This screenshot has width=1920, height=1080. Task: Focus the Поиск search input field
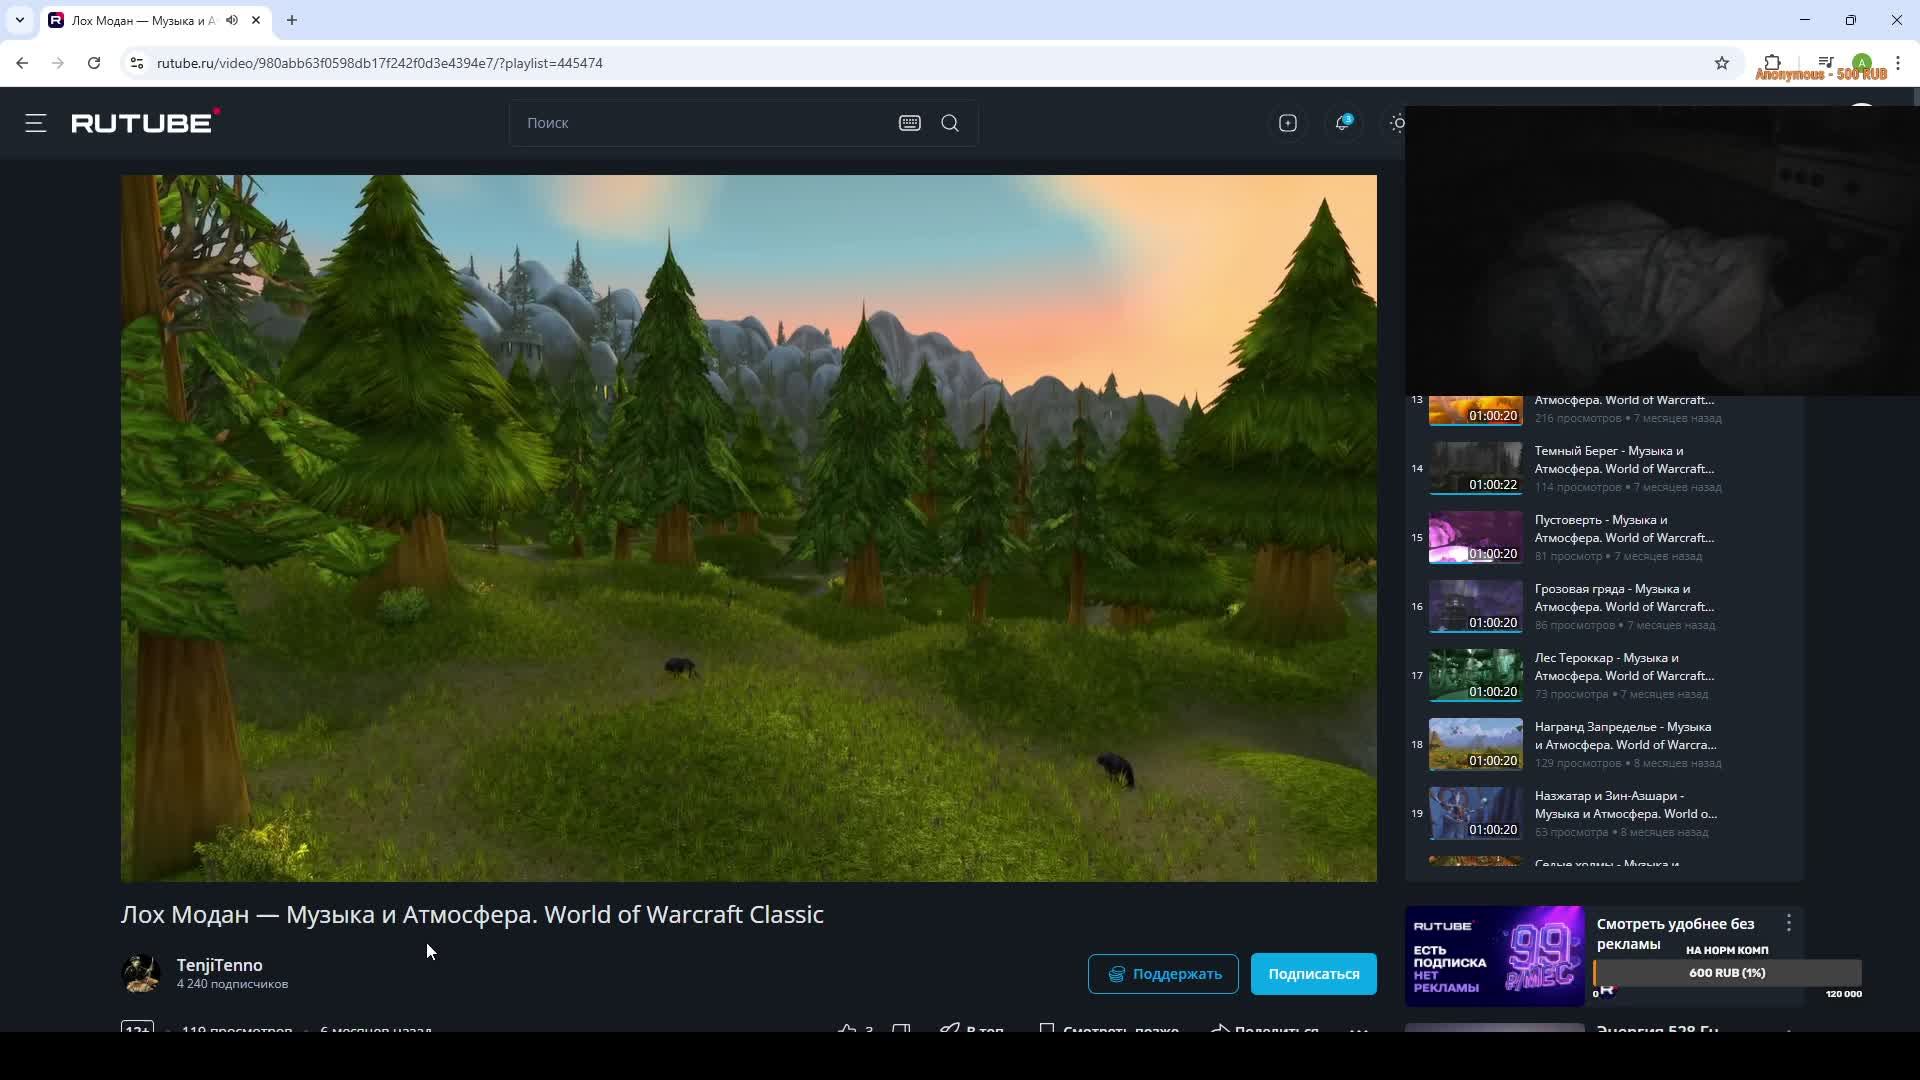tap(700, 123)
